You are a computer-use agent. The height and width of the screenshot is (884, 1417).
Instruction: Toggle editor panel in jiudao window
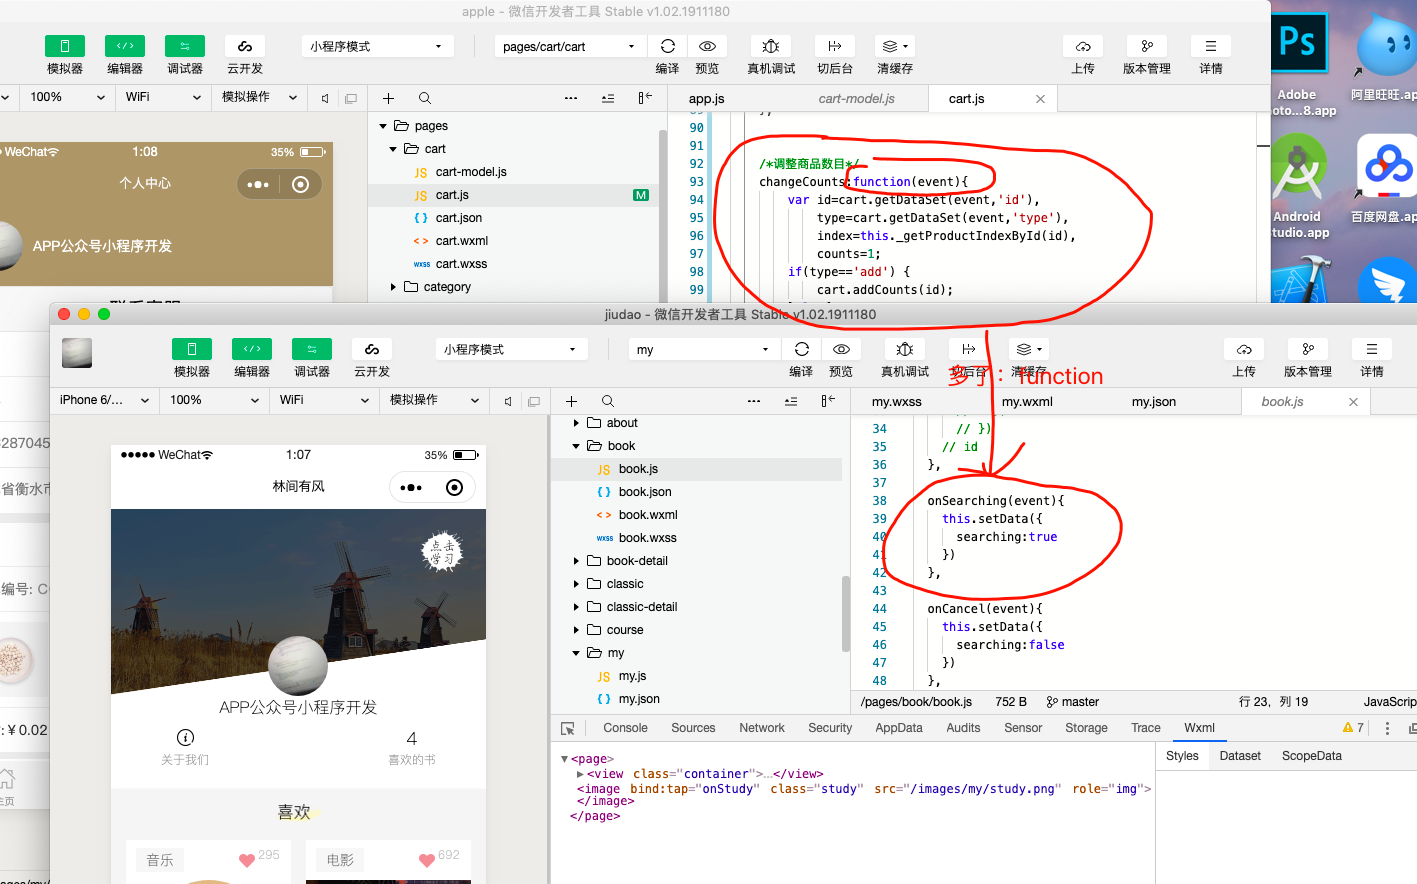point(251,349)
